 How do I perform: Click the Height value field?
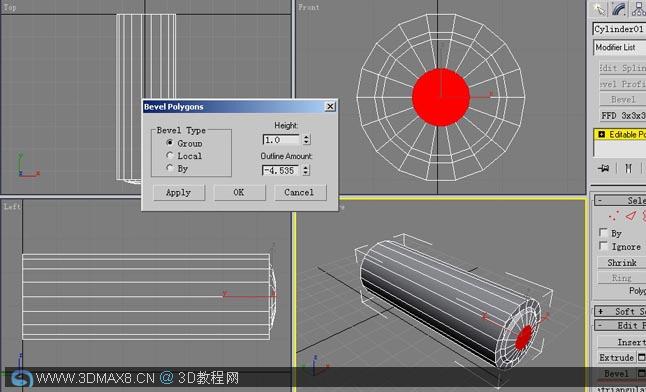point(282,140)
